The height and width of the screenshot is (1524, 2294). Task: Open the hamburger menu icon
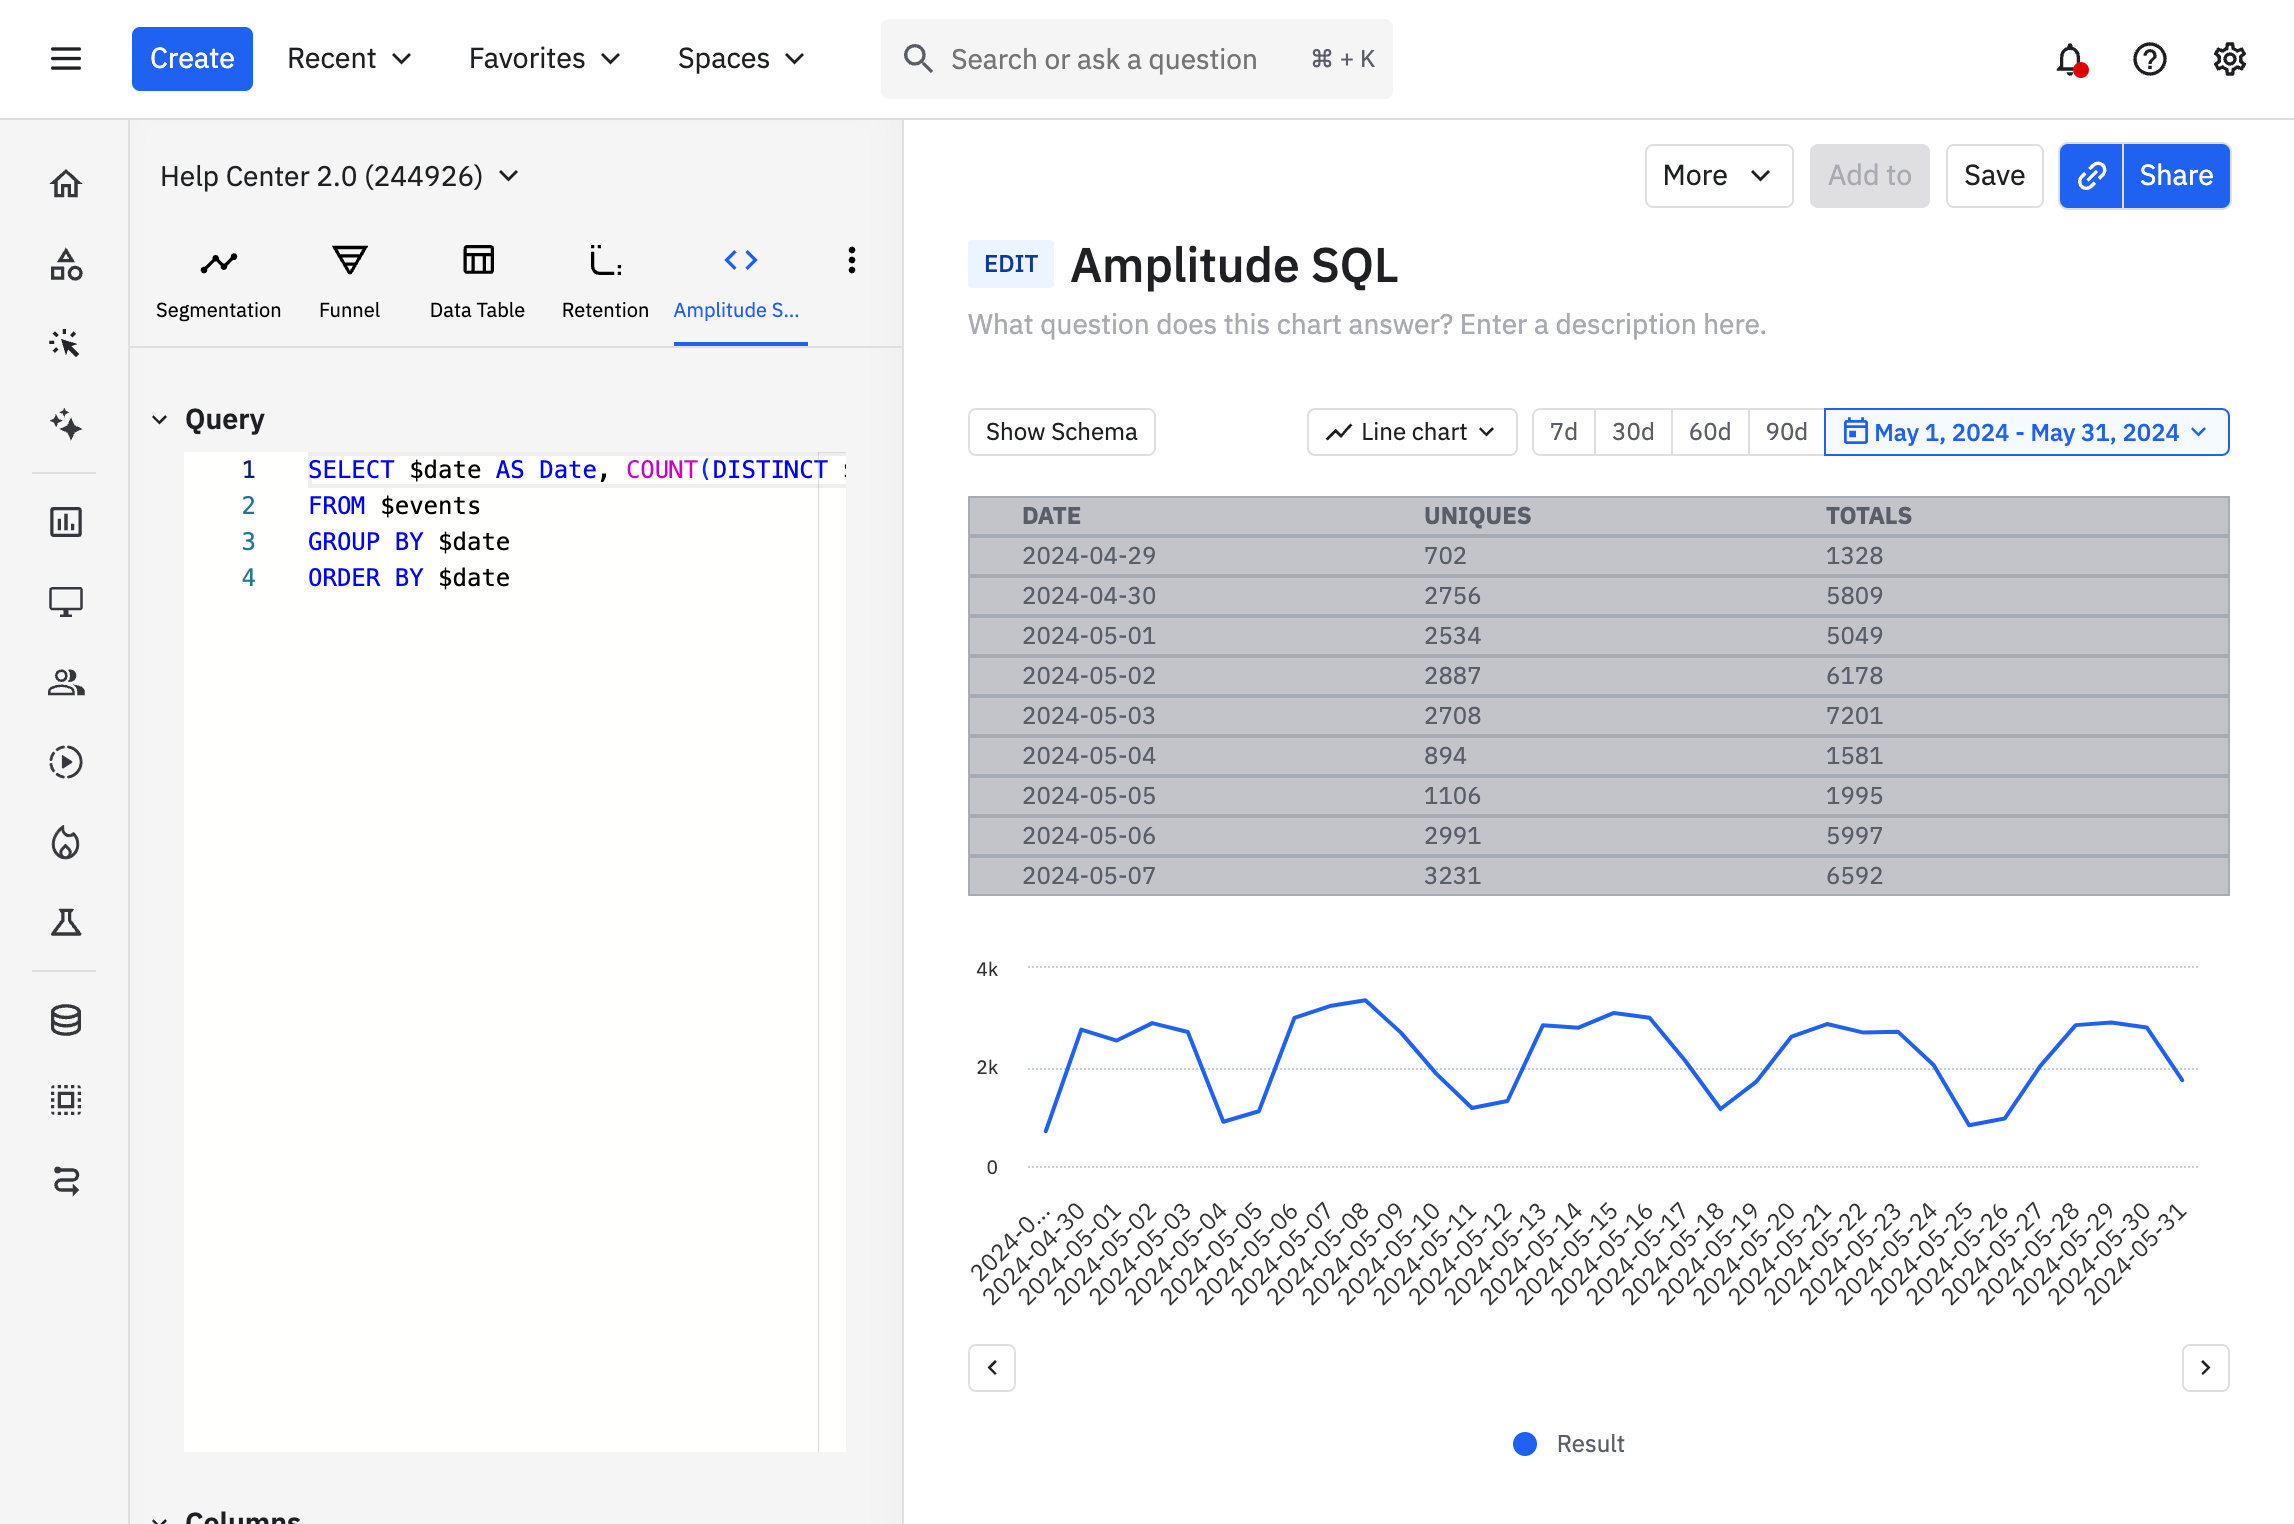coord(66,59)
